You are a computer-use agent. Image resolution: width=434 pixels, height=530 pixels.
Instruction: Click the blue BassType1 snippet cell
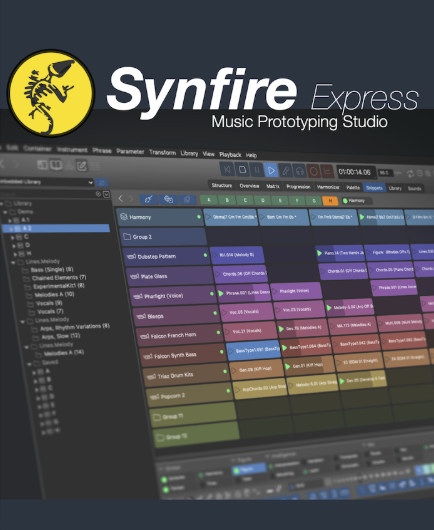[x=254, y=350]
